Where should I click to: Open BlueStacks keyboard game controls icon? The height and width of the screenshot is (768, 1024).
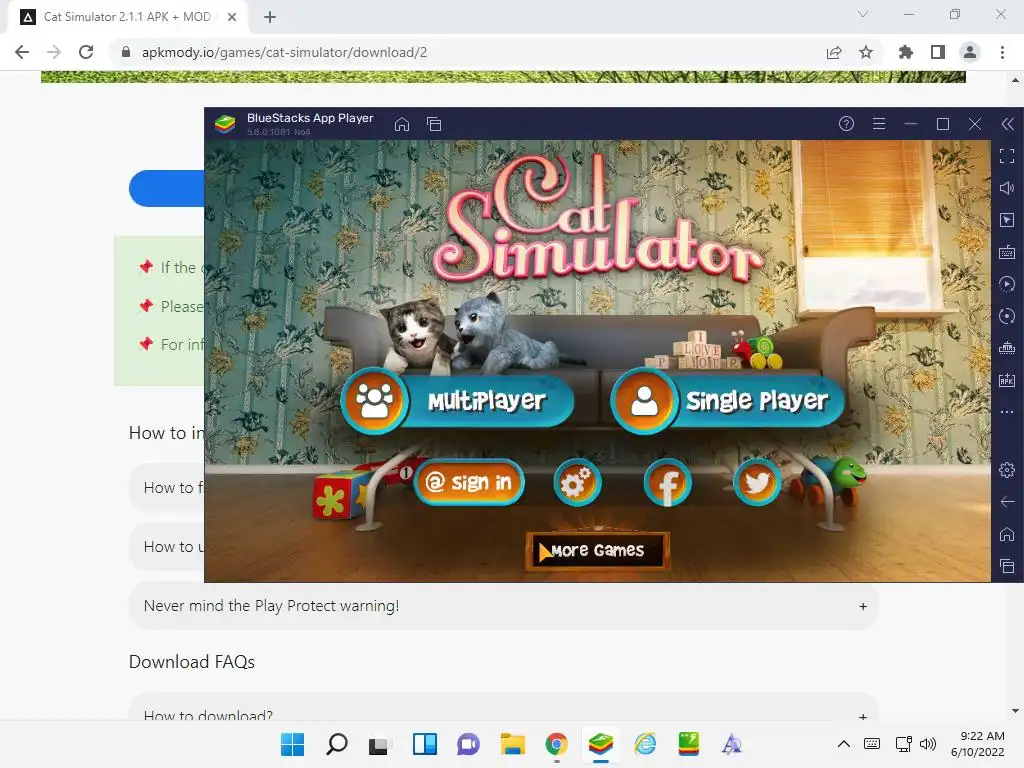1007,252
